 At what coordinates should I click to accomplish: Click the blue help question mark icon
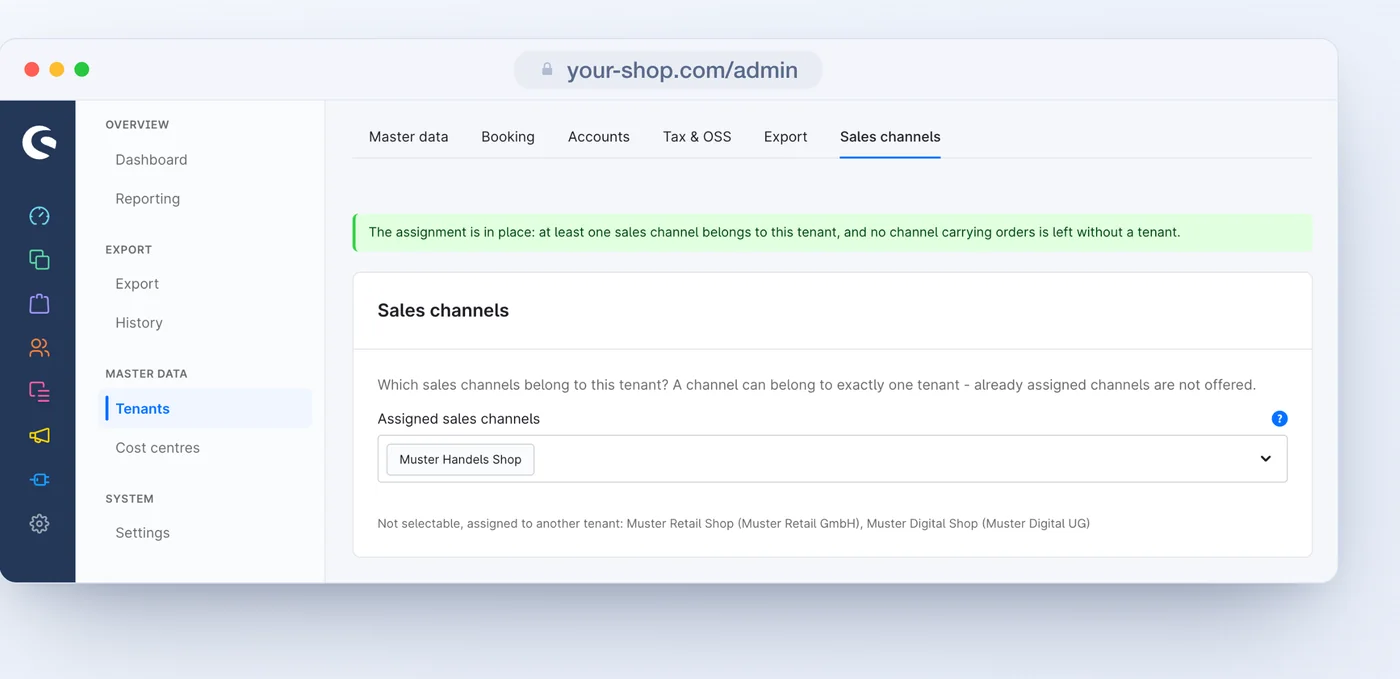(1279, 419)
